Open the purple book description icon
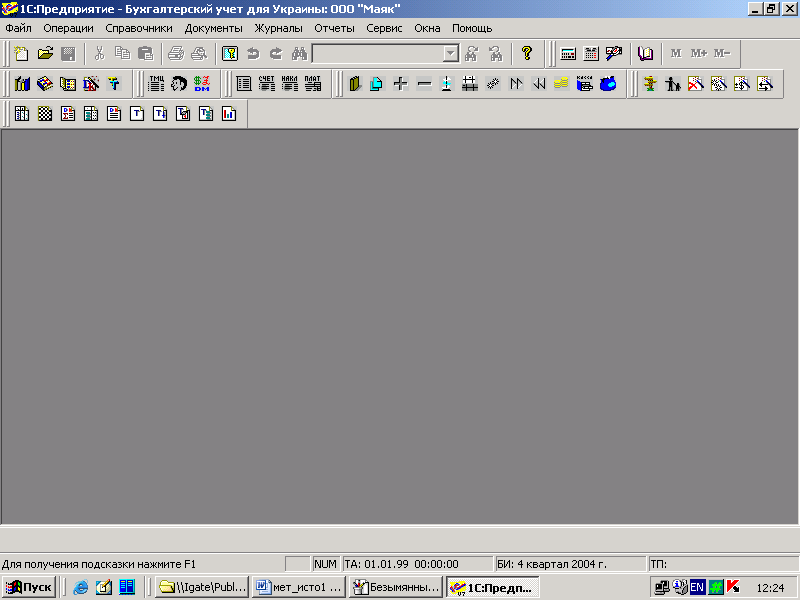The width and height of the screenshot is (800, 600). [645, 54]
